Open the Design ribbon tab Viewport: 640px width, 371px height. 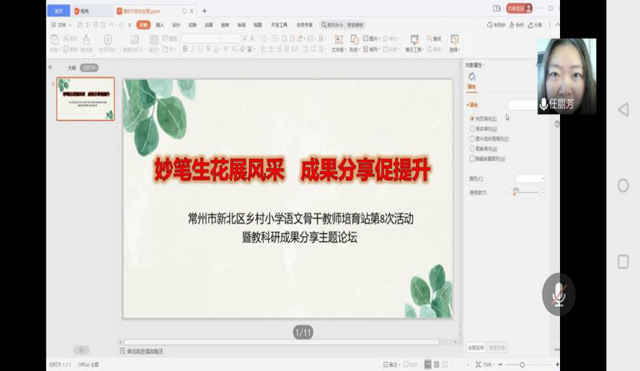pyautogui.click(x=176, y=25)
